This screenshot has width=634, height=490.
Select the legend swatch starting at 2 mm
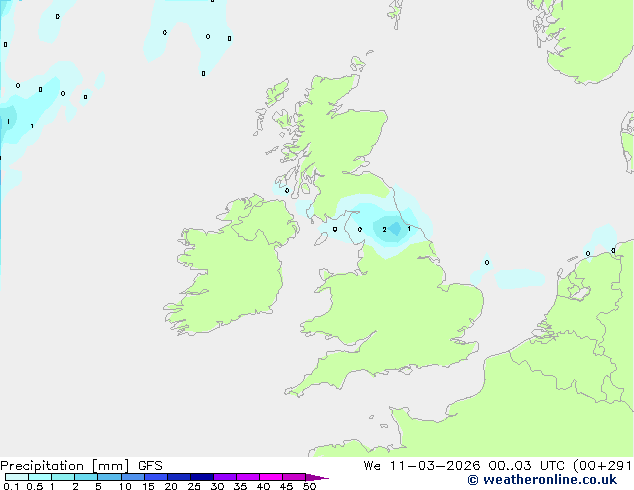[x=86, y=477]
